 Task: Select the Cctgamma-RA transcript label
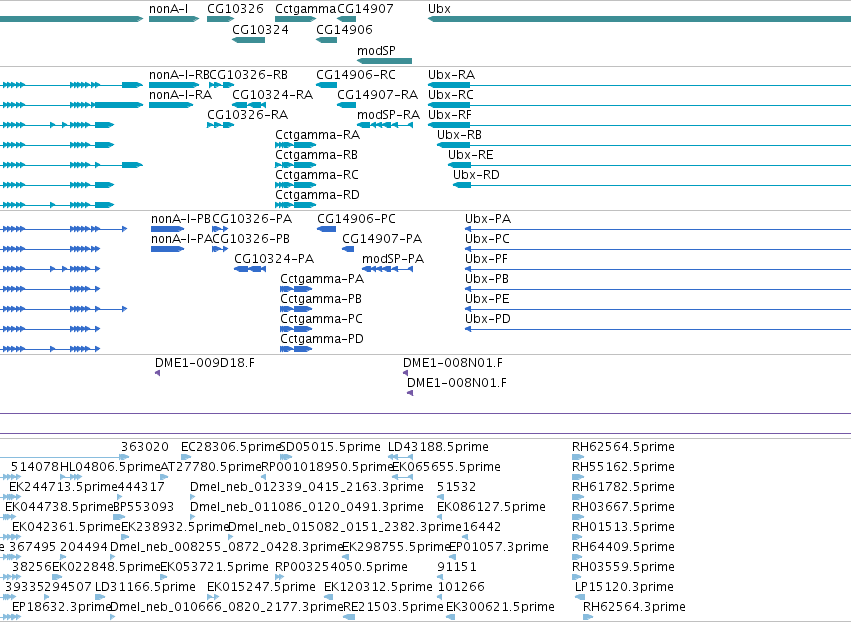(317, 135)
